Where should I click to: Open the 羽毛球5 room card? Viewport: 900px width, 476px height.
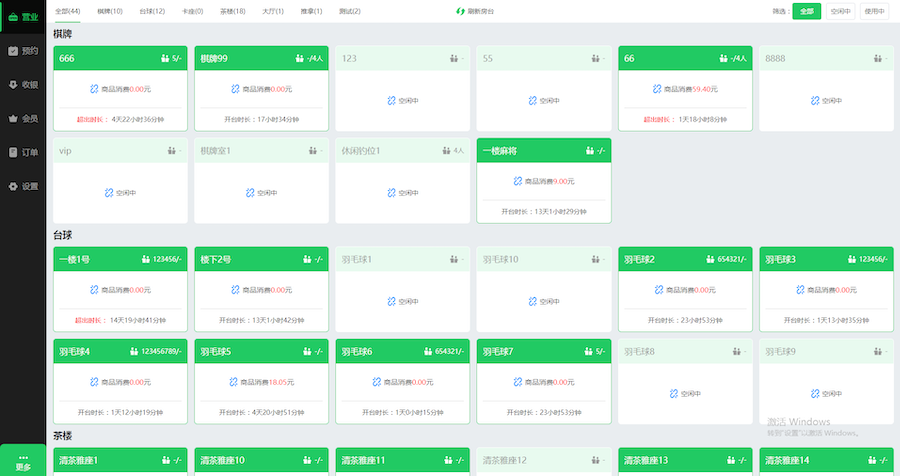point(261,382)
